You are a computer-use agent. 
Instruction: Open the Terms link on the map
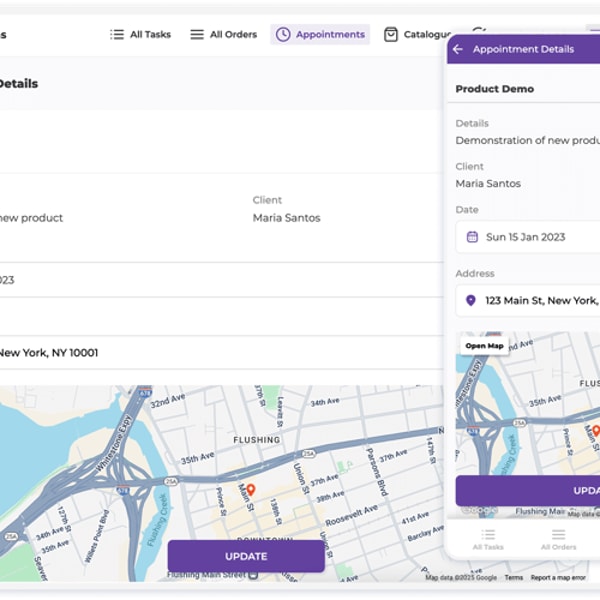coord(514,577)
